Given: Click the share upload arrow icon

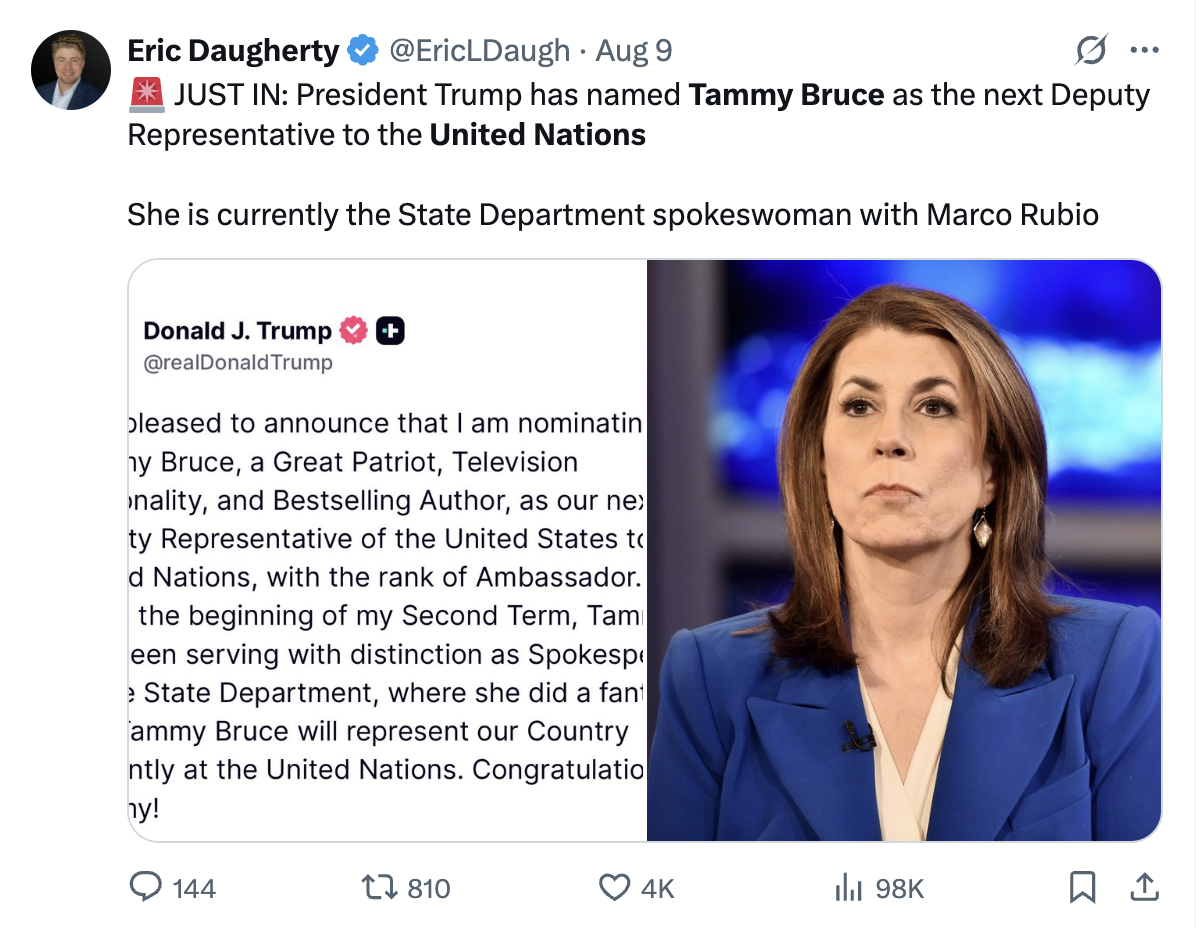Looking at the screenshot, I should 1145,887.
